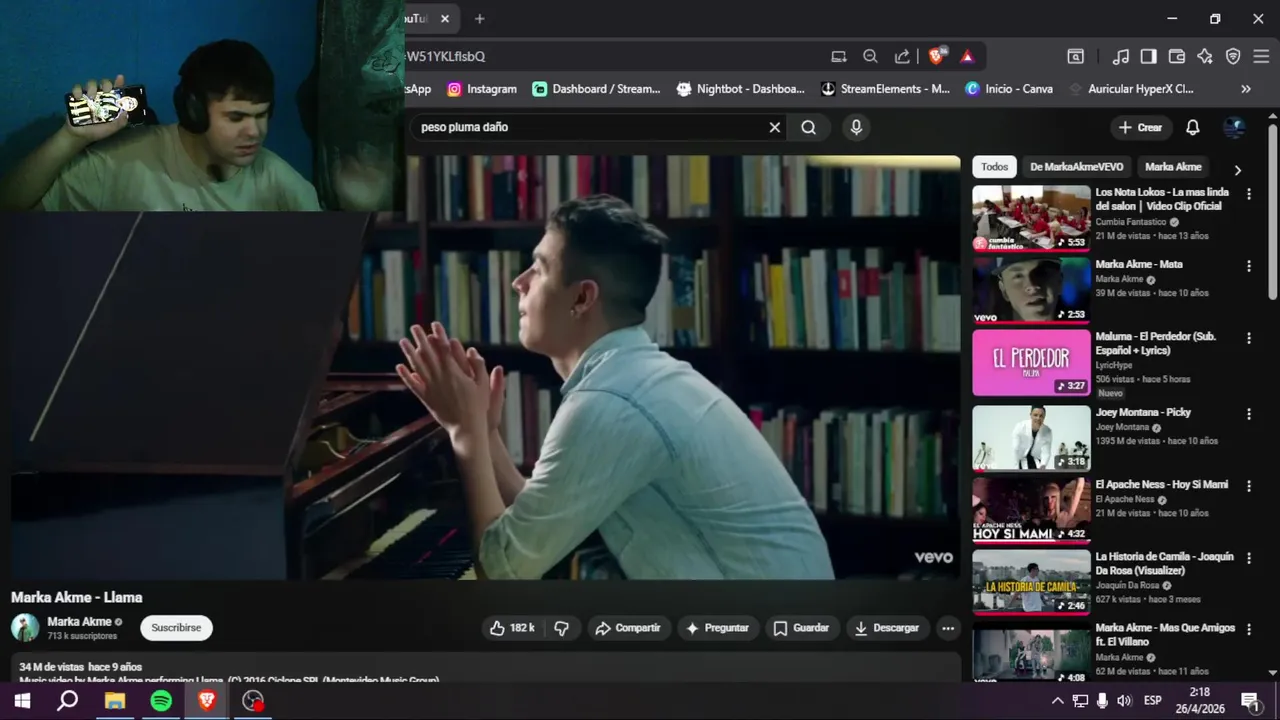1280x720 pixels.
Task: Dislike the video with thumbs down
Action: click(x=561, y=628)
